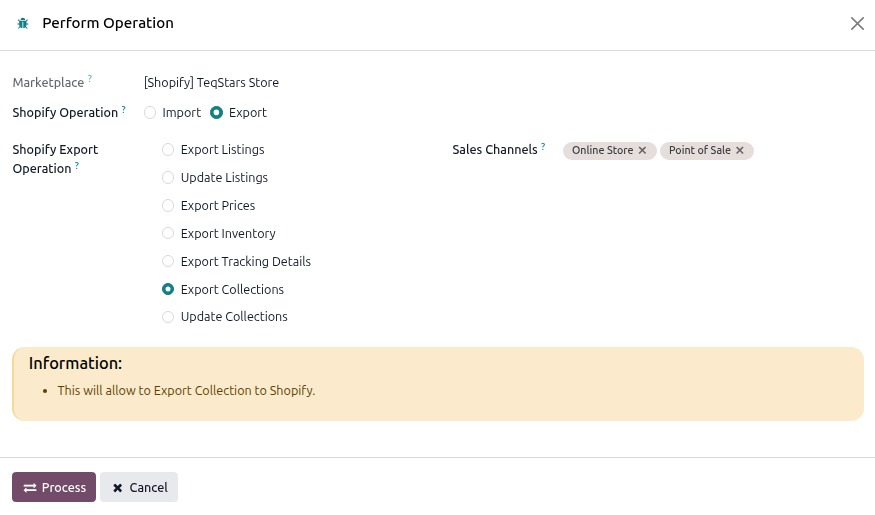Screen dimensions: 875x515
Task: Remove the Online Store sales channel tag
Action: coord(642,151)
